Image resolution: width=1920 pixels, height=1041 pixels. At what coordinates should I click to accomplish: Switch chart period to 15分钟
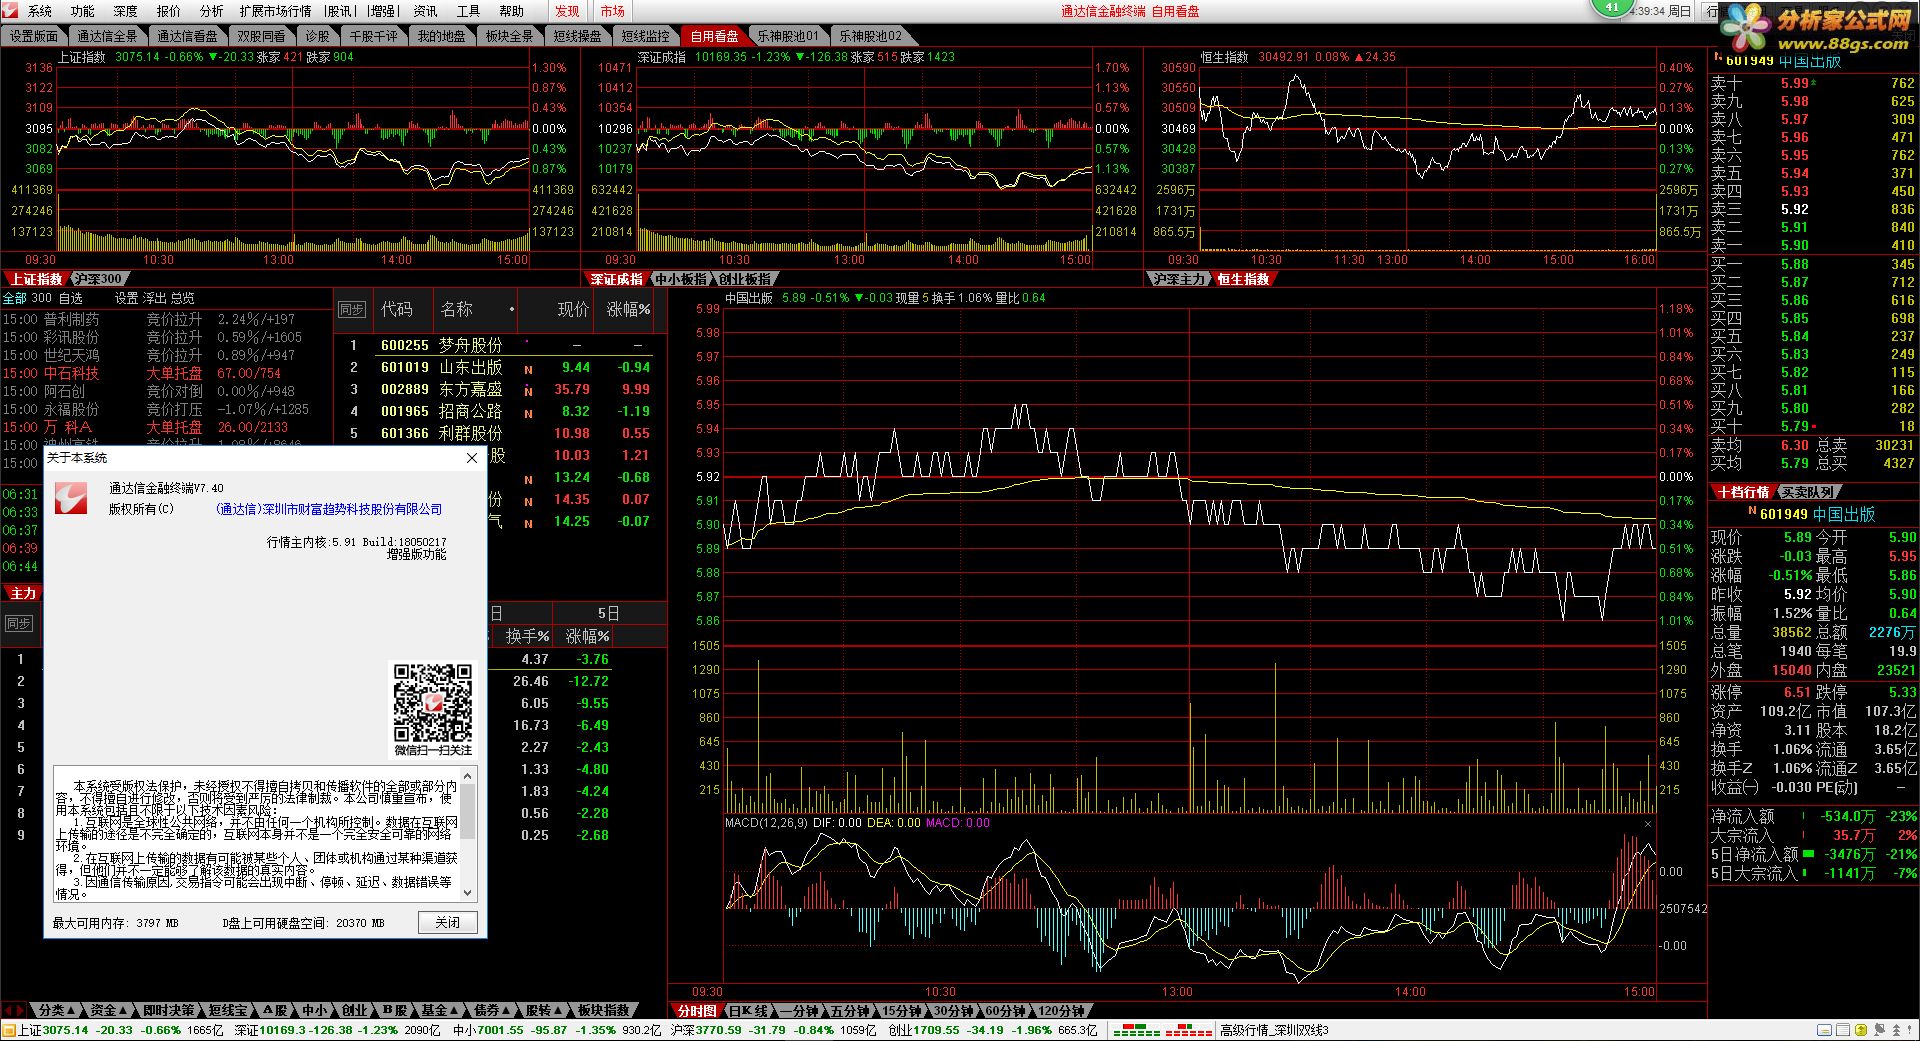[903, 1011]
